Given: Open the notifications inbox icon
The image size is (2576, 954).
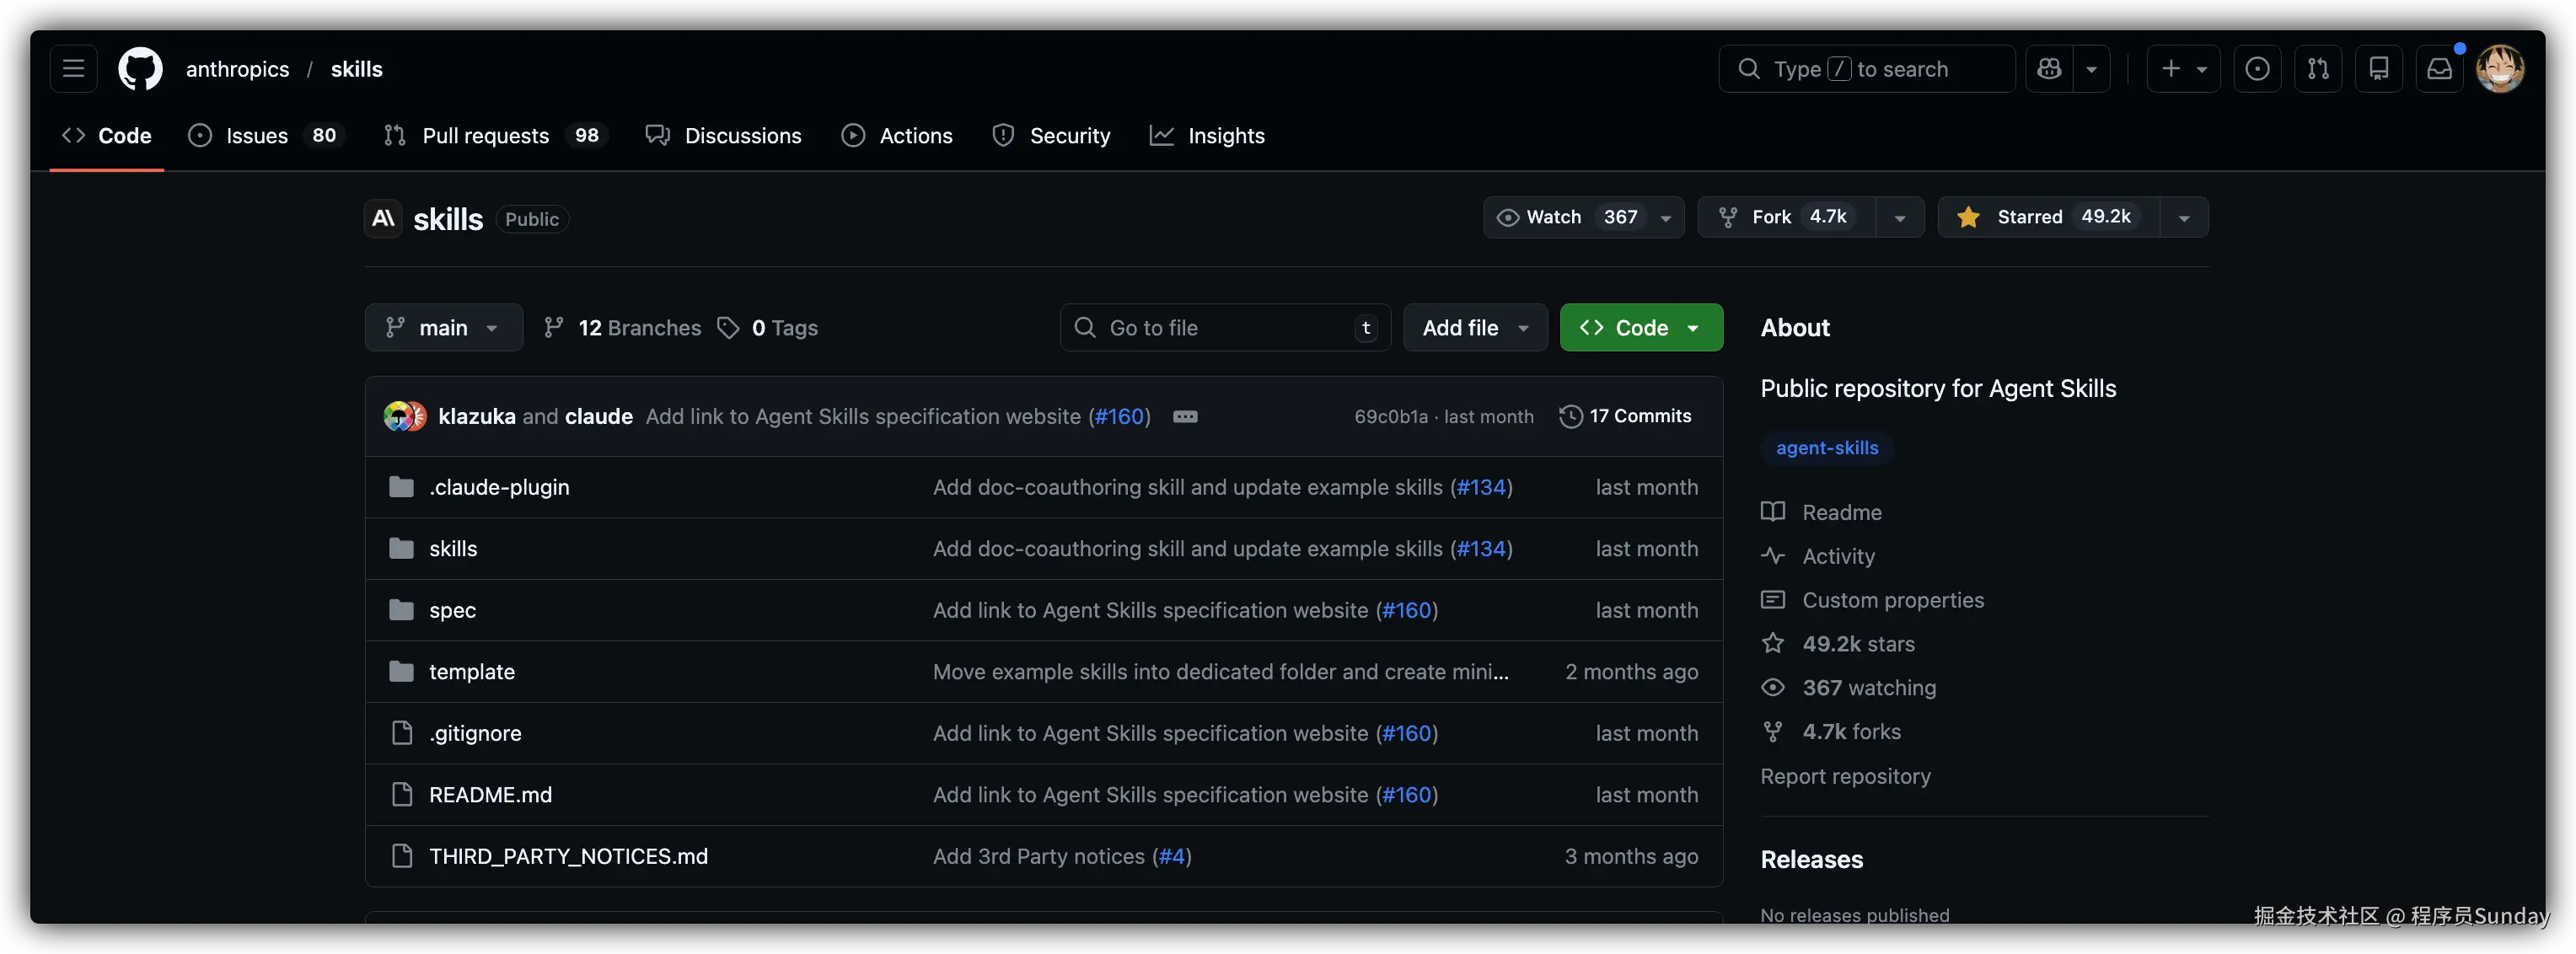Looking at the screenshot, I should coord(2439,69).
